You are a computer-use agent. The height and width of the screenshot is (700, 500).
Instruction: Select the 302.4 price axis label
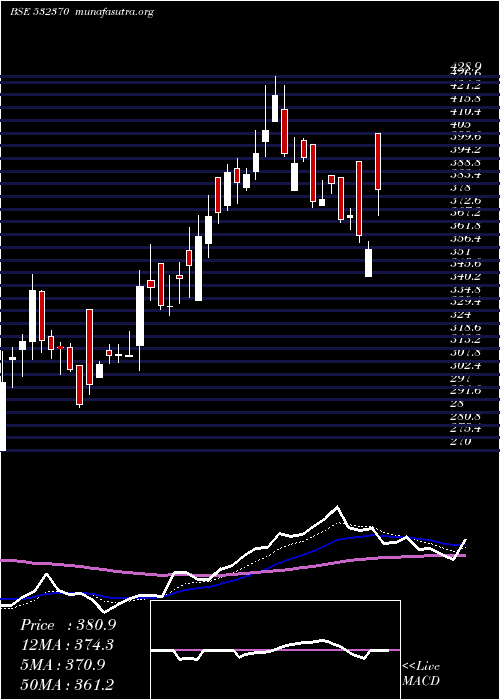(465, 366)
